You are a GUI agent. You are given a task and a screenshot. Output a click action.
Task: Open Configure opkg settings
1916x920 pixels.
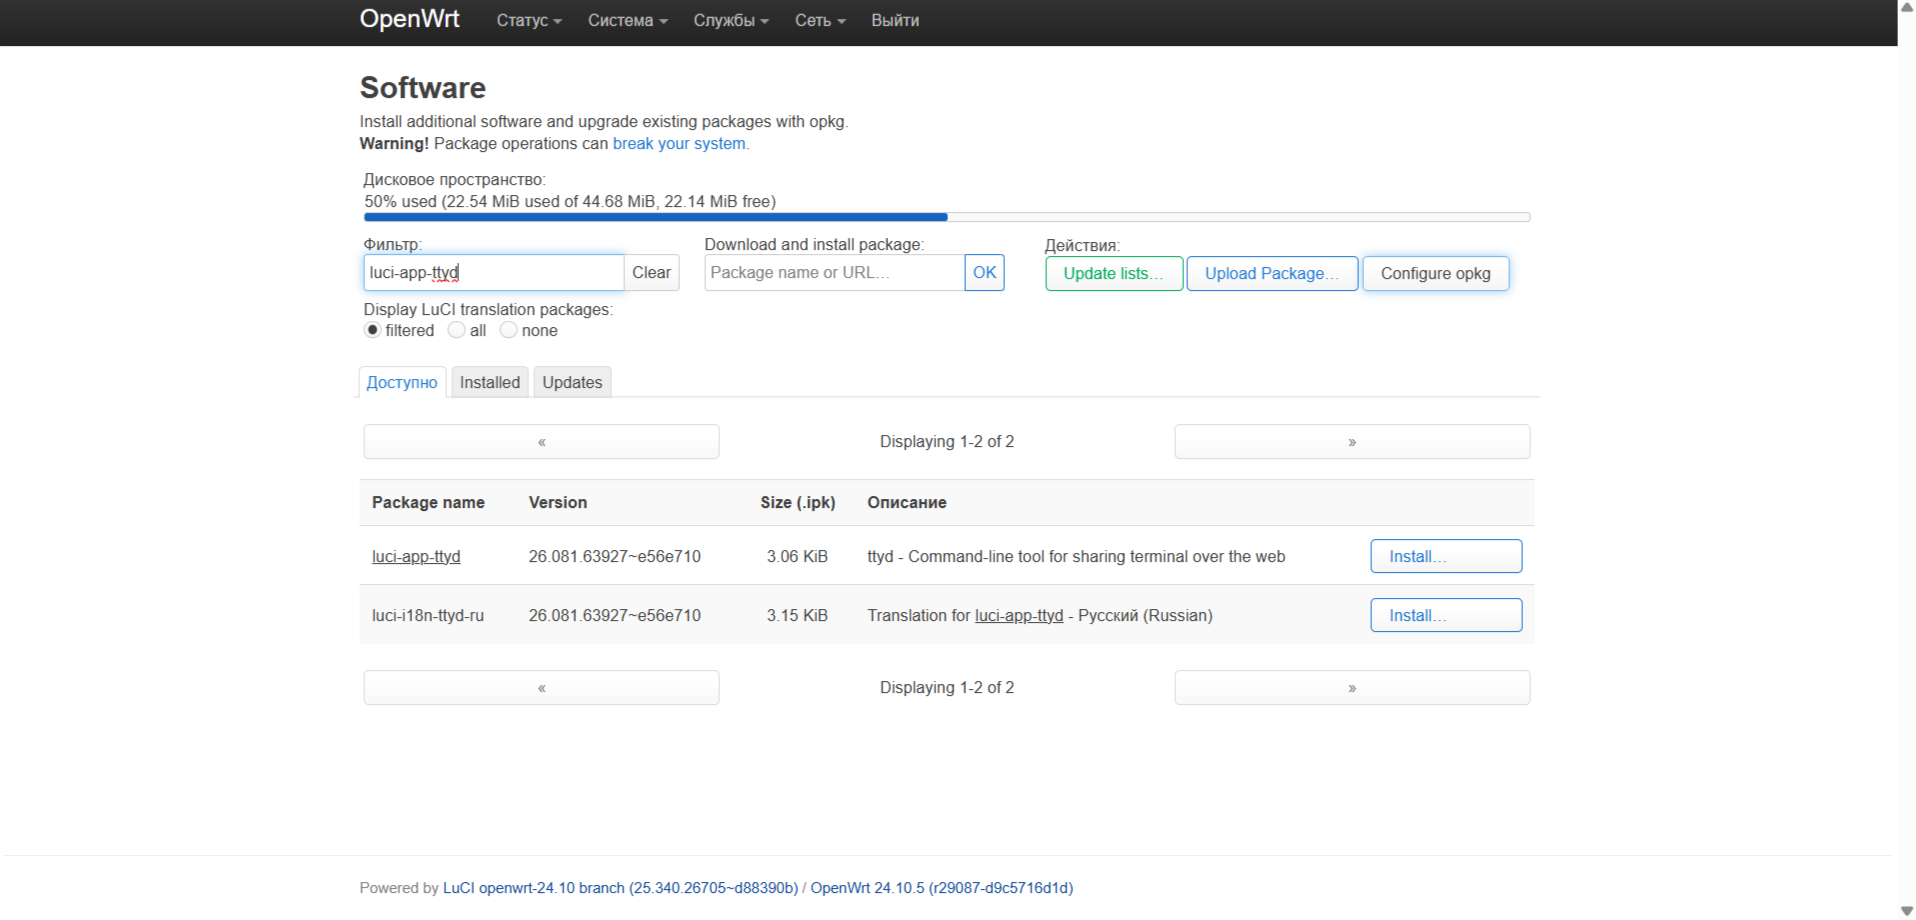1436,274
